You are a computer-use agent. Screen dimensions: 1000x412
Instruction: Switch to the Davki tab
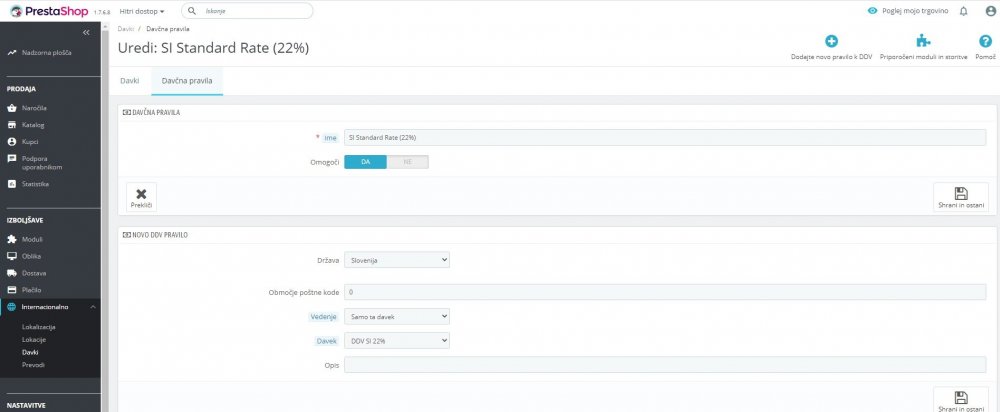pos(129,82)
